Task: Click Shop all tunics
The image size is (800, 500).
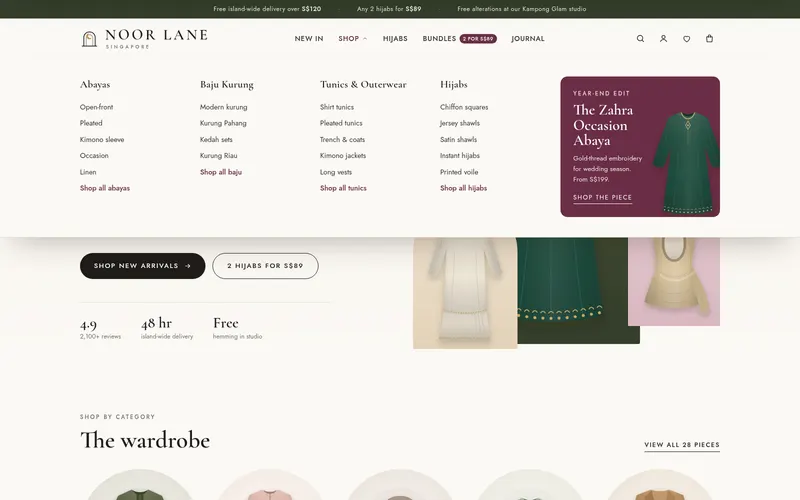Action: point(343,188)
